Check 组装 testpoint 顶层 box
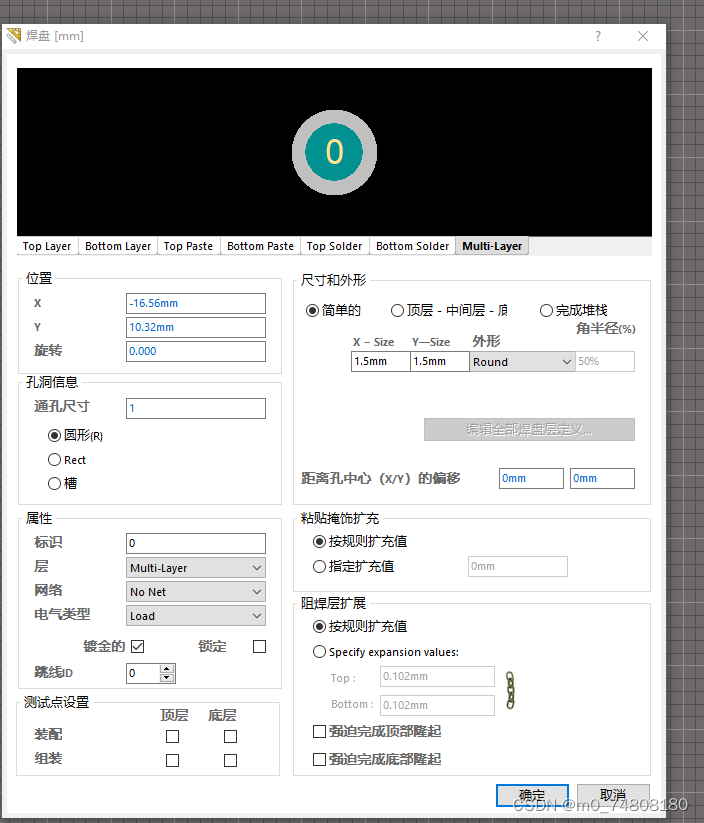 coord(172,761)
